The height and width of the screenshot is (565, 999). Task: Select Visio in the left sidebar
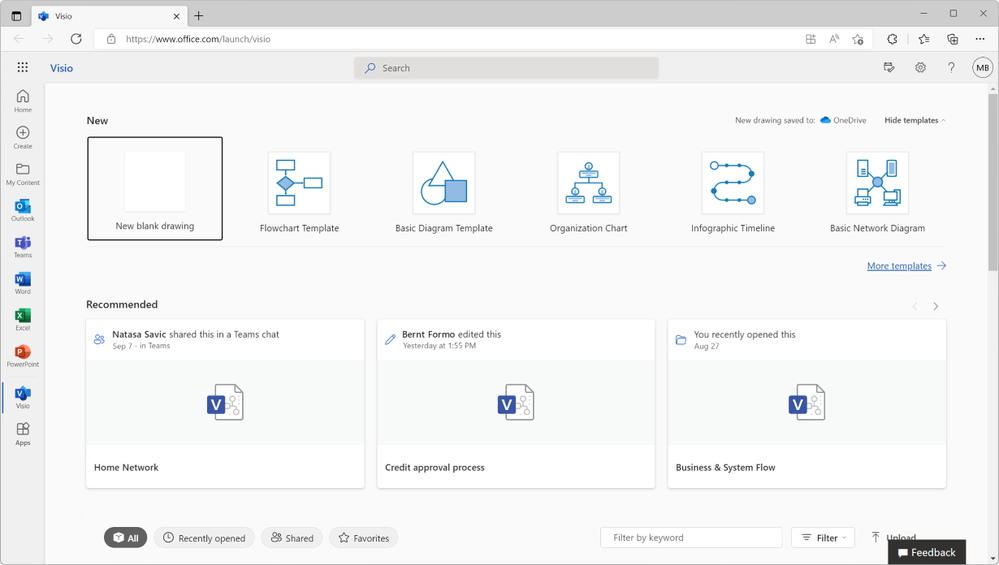[23, 397]
